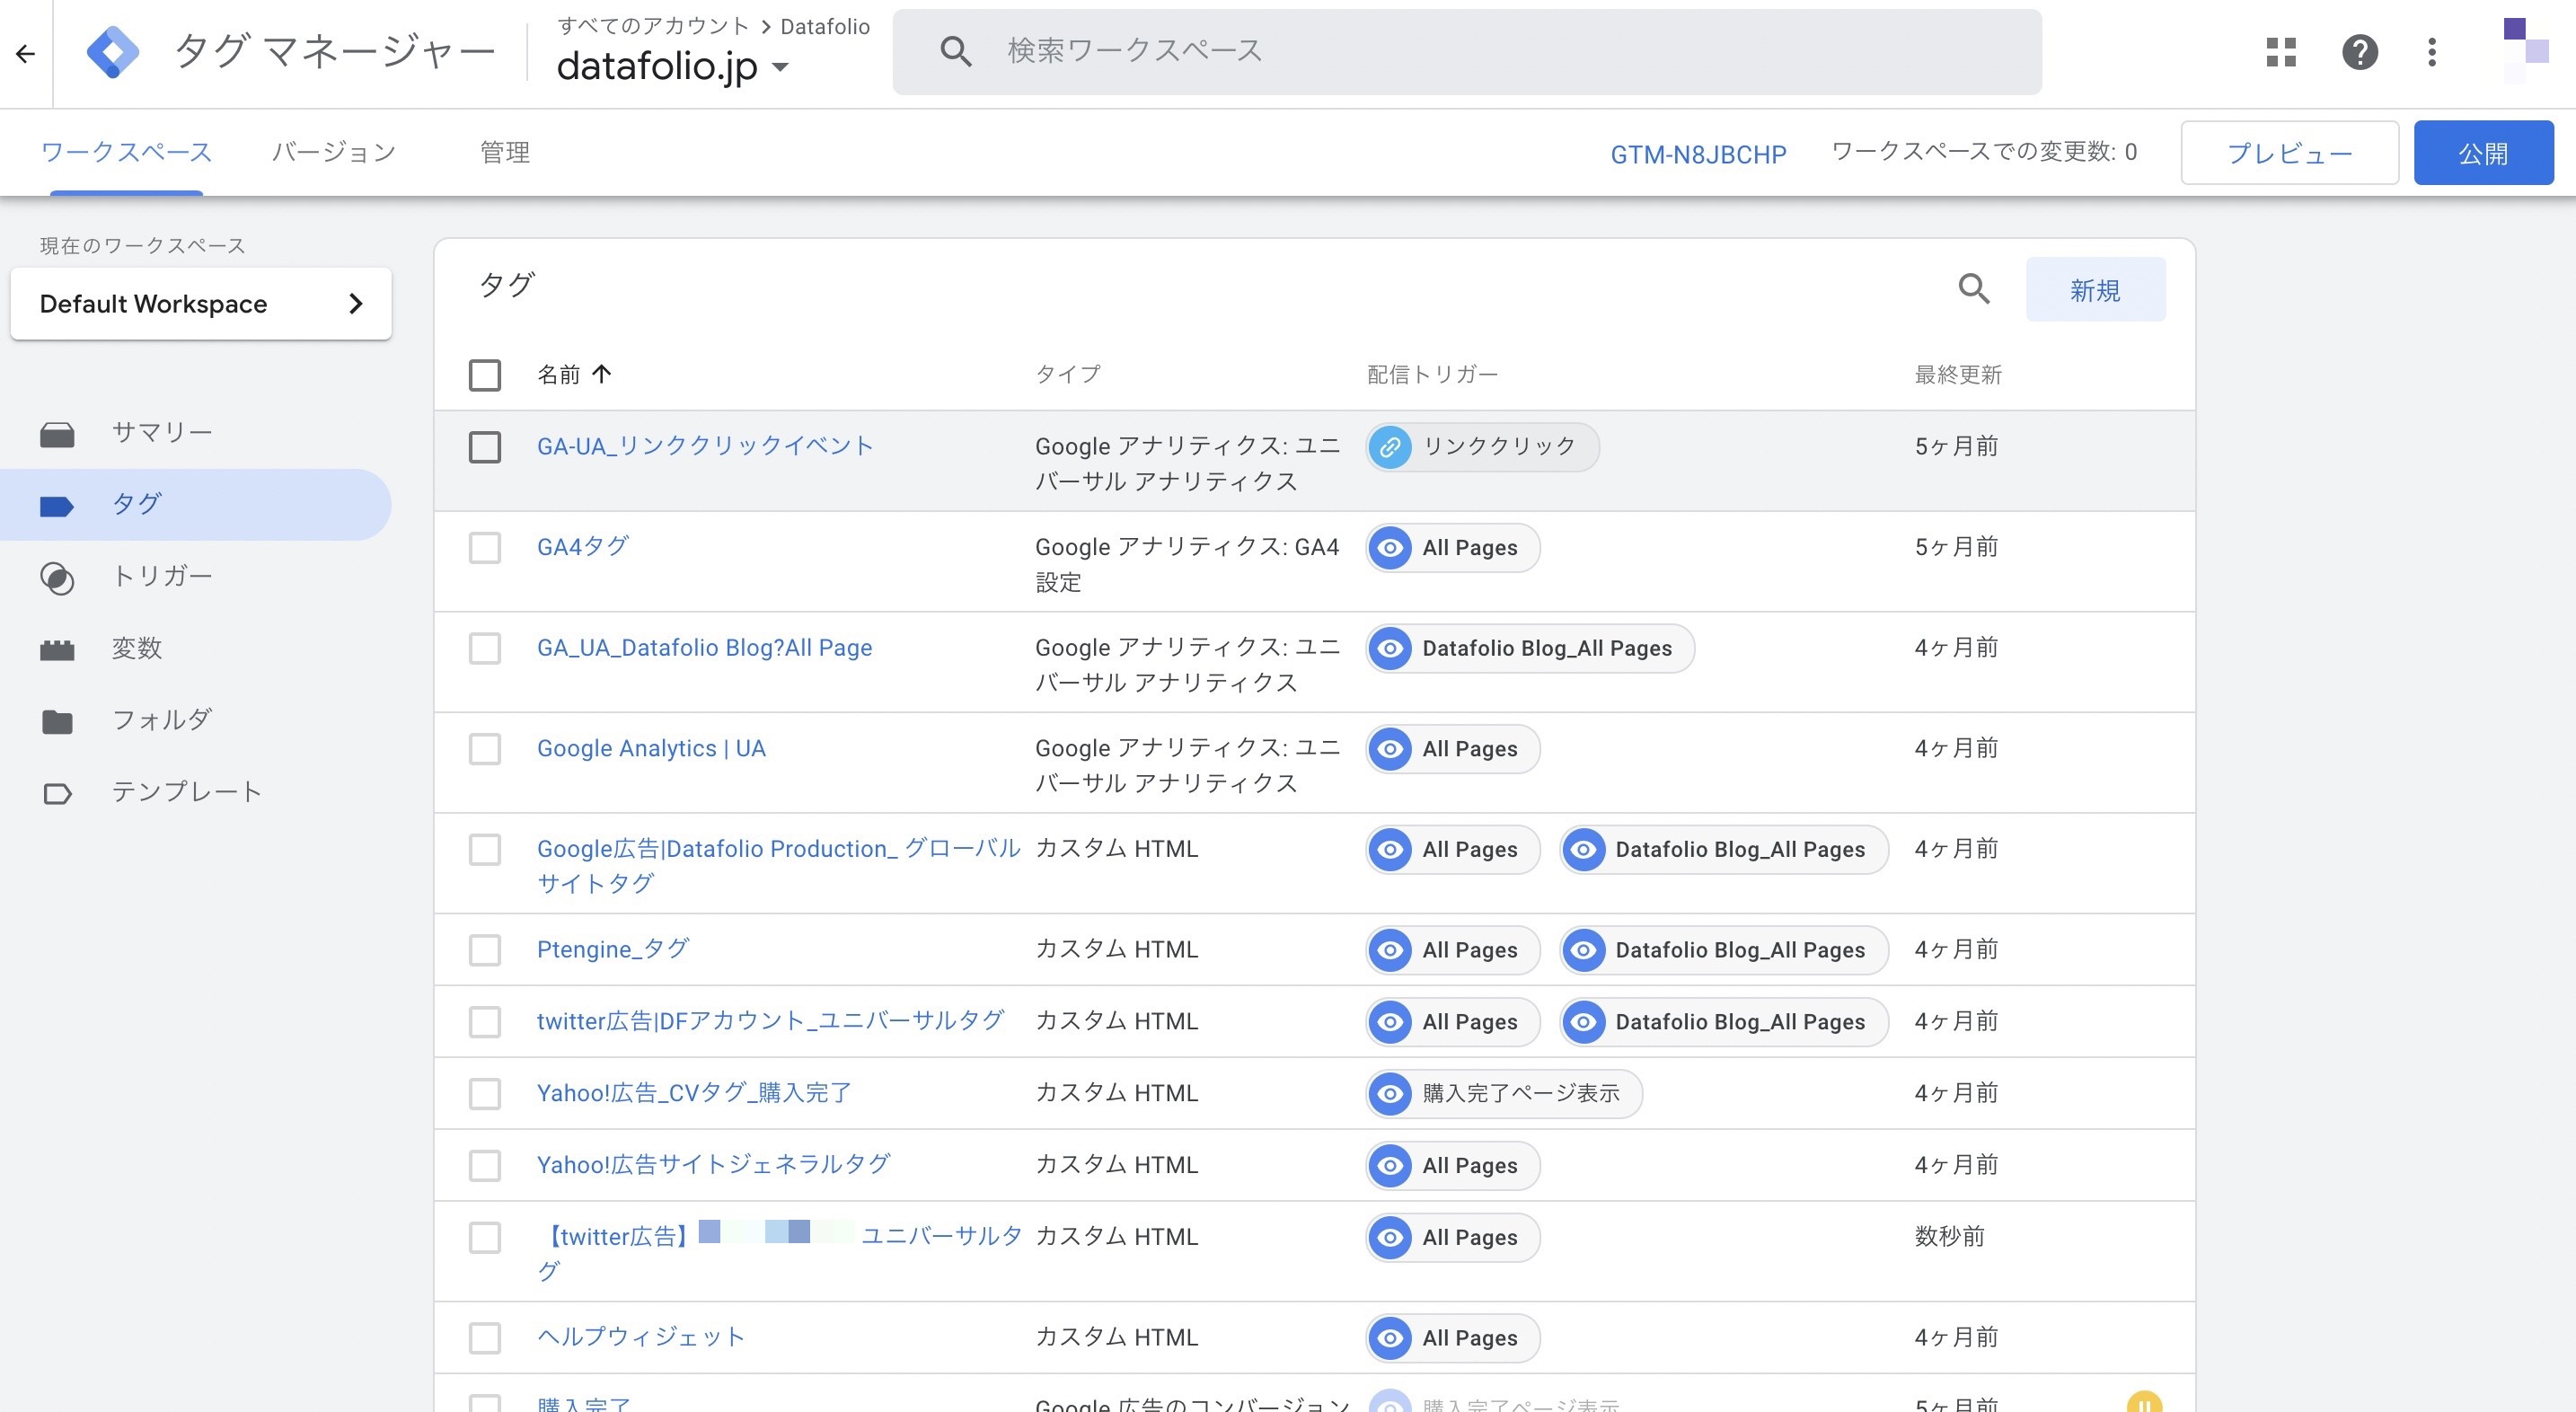Click the Datafolio breadcrumb
Screen dimensions: 2576x1412
(x=825, y=26)
